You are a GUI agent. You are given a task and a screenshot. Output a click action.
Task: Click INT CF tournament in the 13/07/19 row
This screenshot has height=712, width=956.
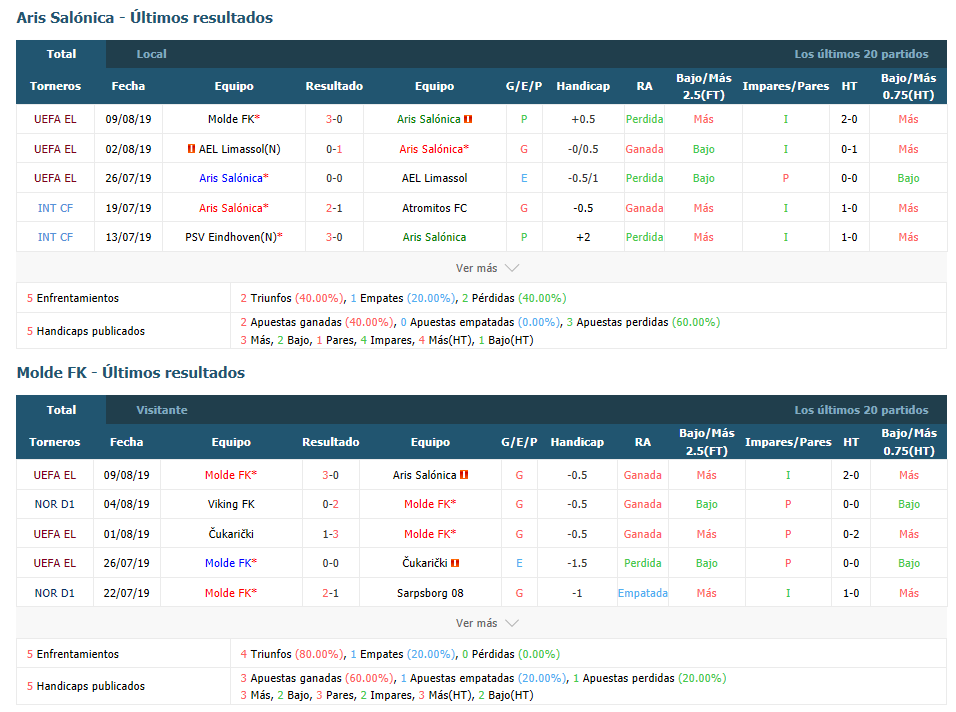pos(55,237)
